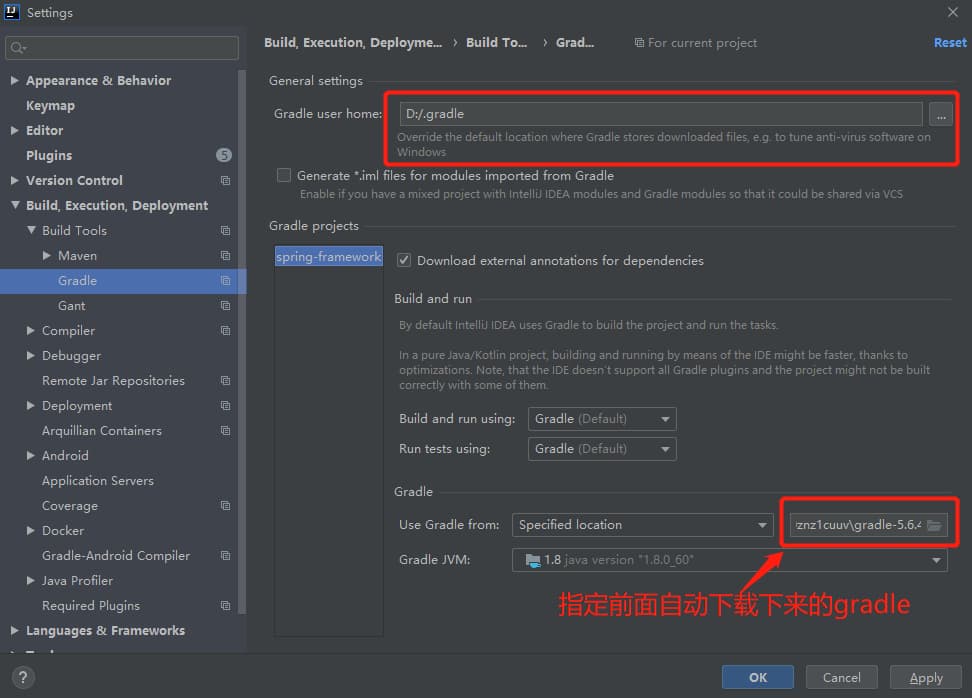Click the IntelliJ IDEA logo in title bar
Image resolution: width=972 pixels, height=698 pixels.
click(12, 12)
